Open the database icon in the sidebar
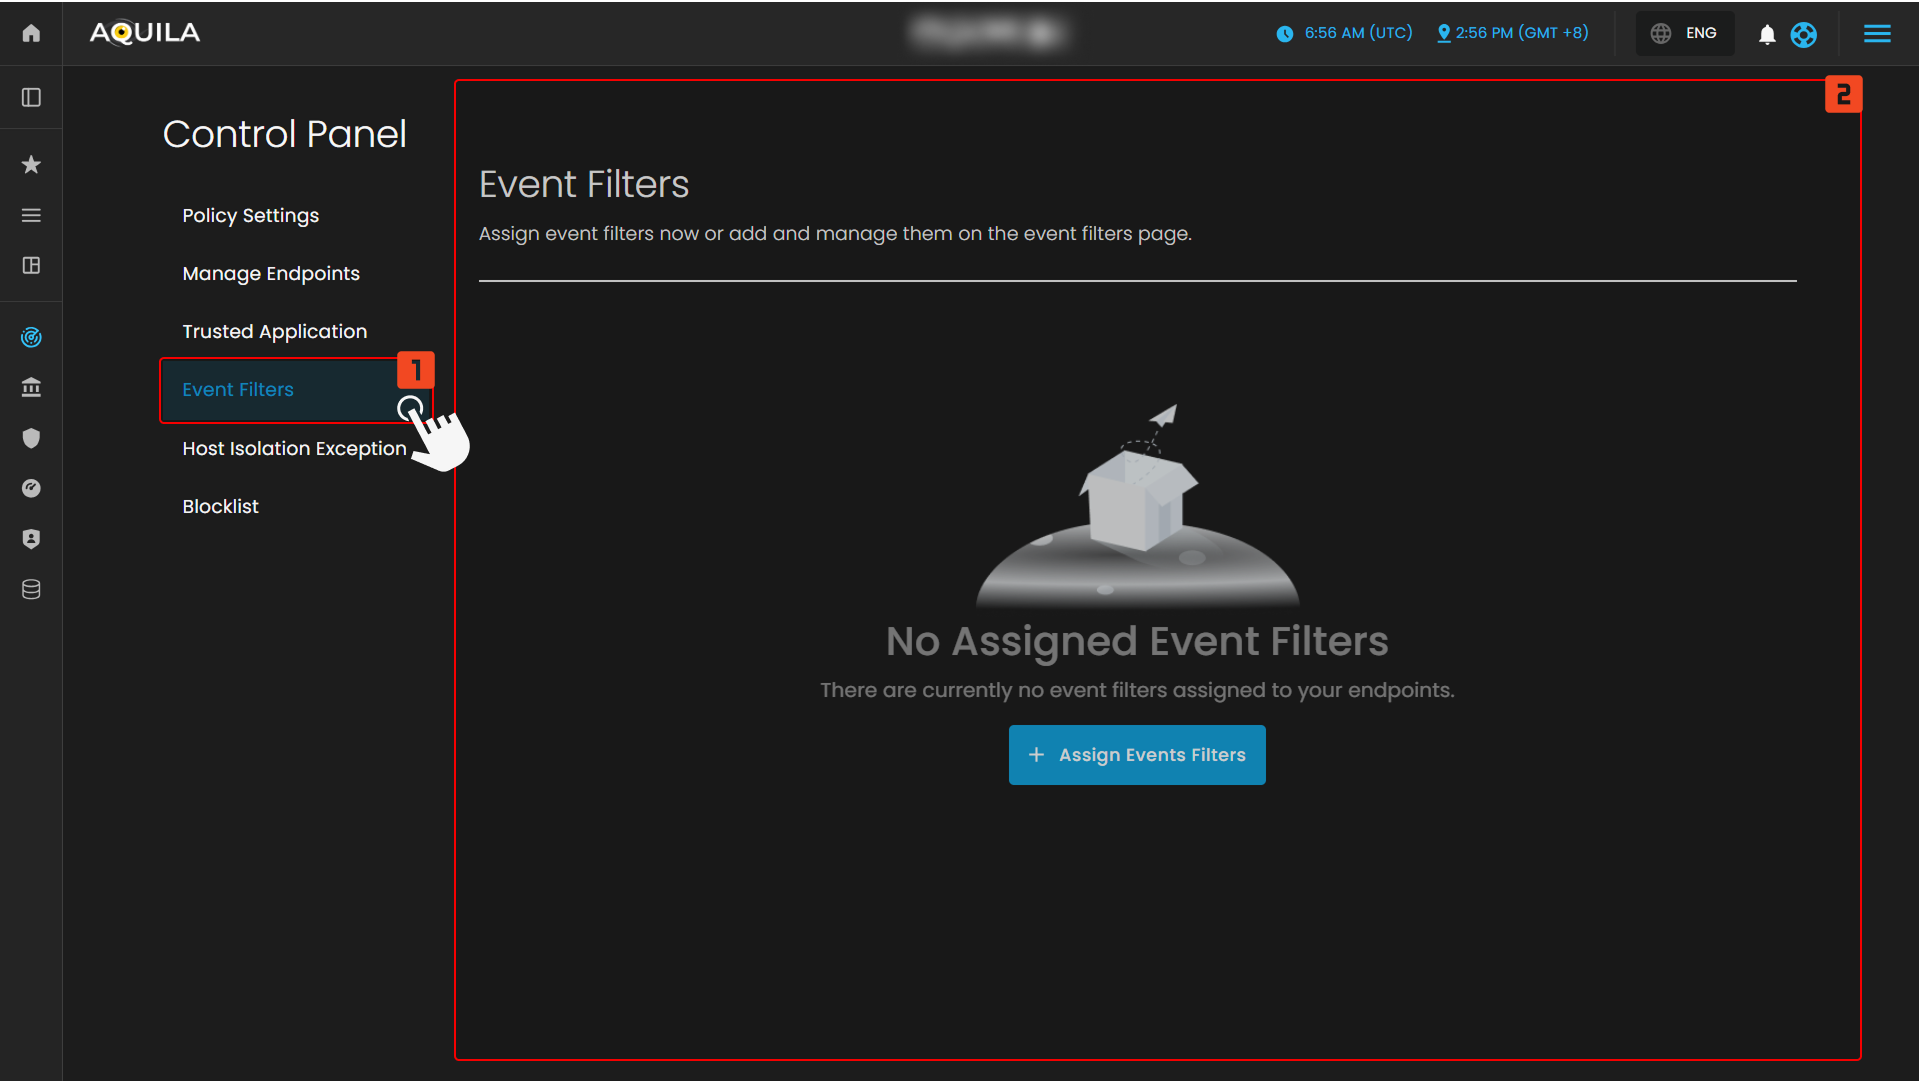 [x=31, y=589]
